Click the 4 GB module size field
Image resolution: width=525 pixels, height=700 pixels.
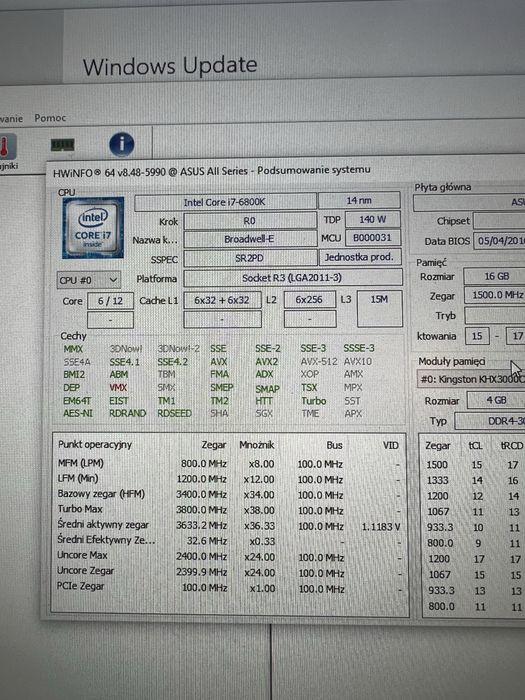[x=496, y=400]
